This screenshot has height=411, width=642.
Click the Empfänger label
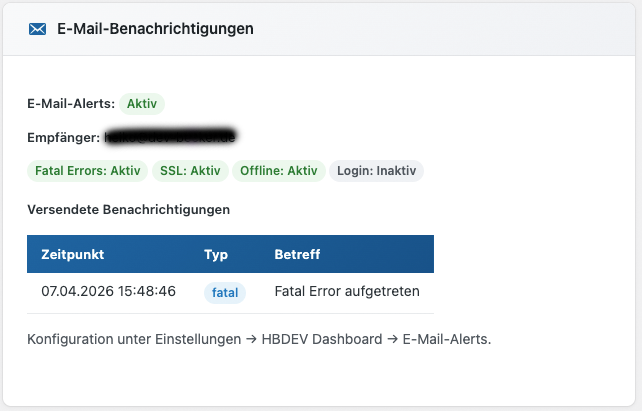64,136
